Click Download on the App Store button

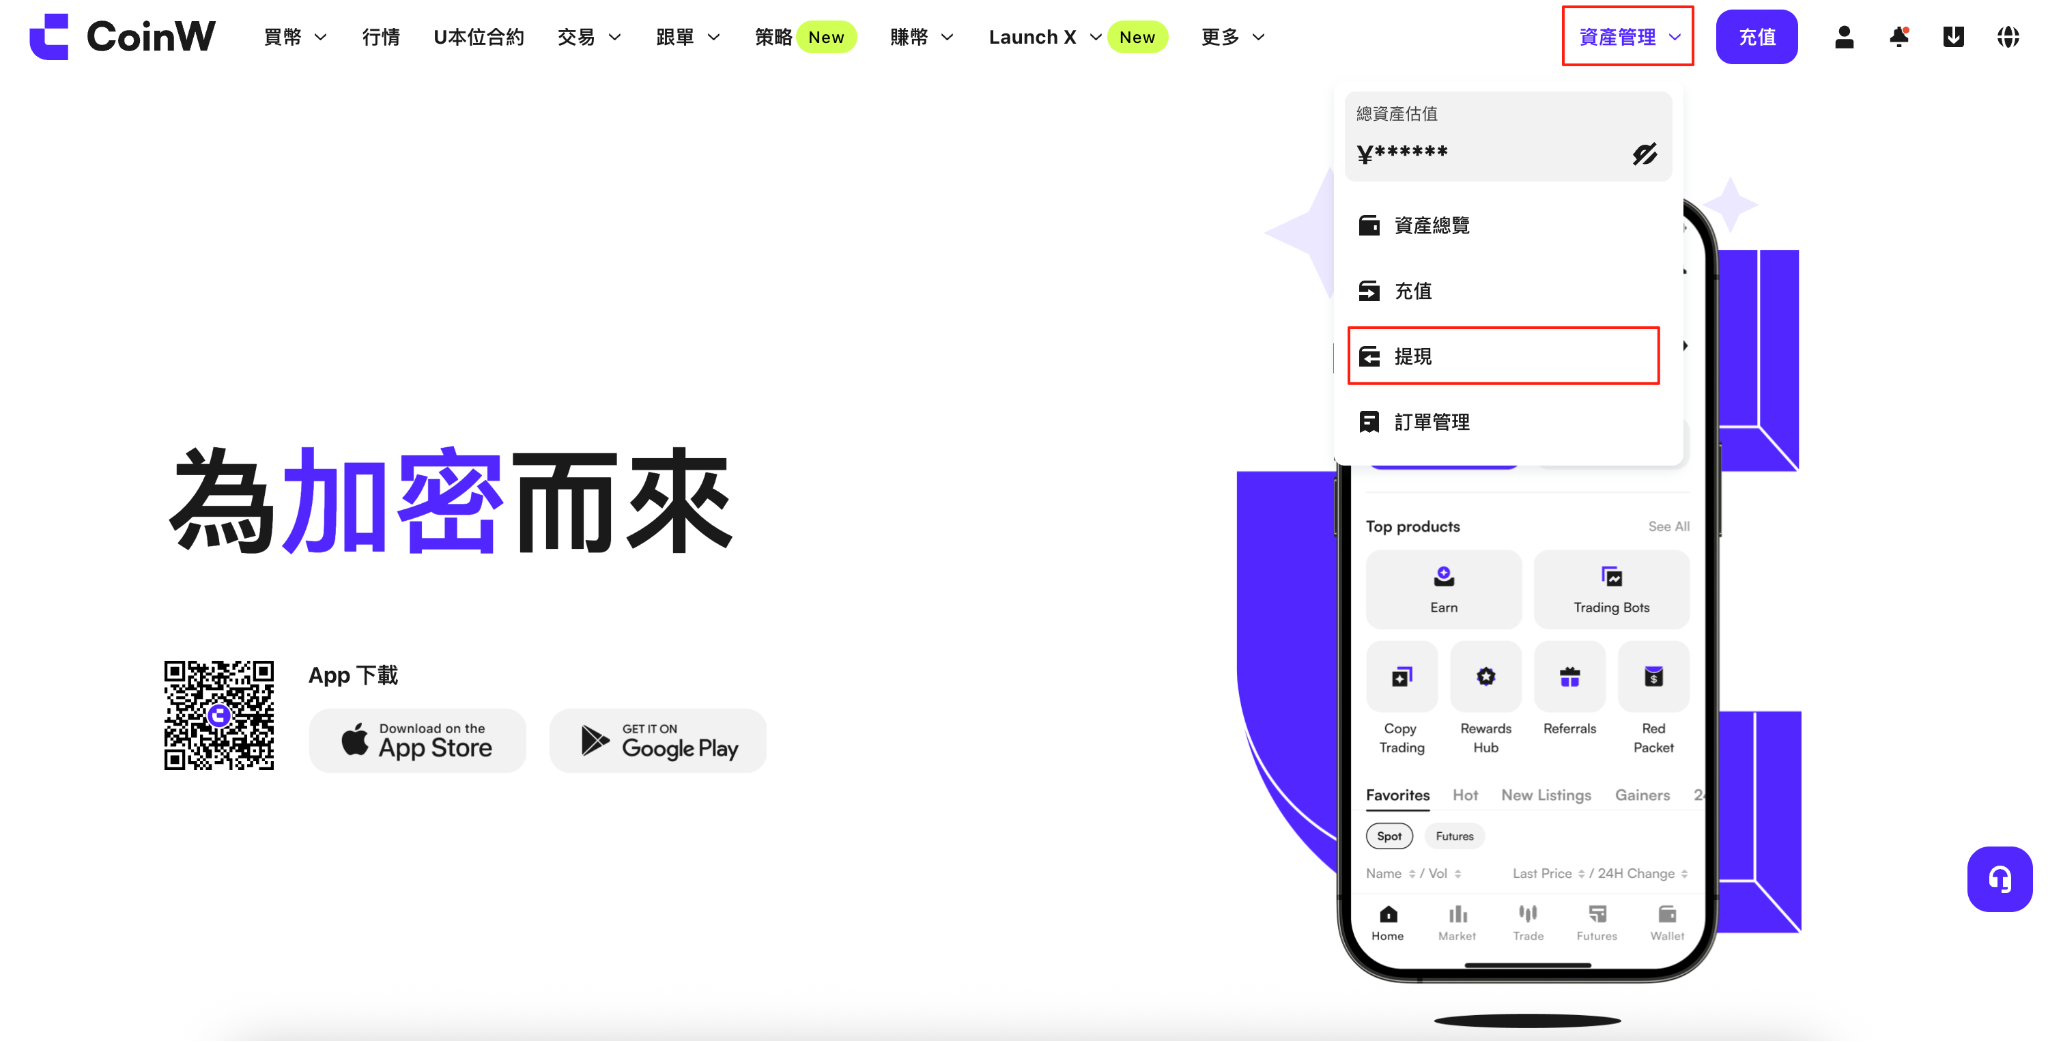coord(418,741)
